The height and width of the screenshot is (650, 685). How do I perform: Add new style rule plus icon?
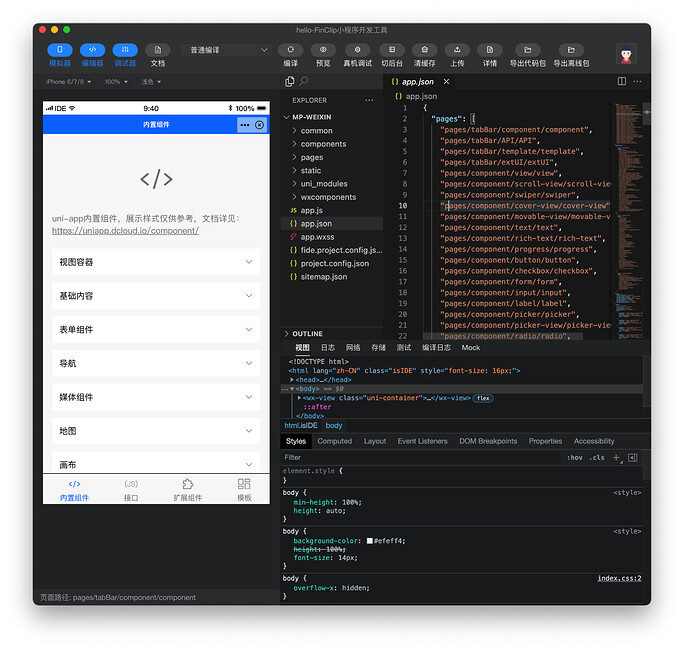(616, 458)
